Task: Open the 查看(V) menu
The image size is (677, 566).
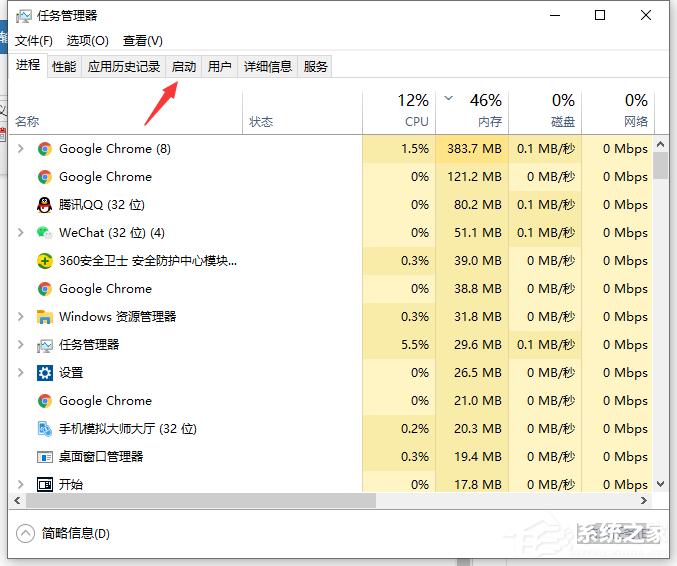Action: pos(142,41)
